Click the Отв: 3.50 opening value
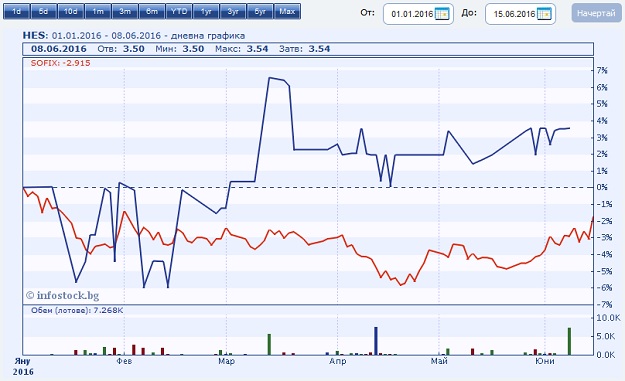The width and height of the screenshot is (625, 381). click(121, 49)
